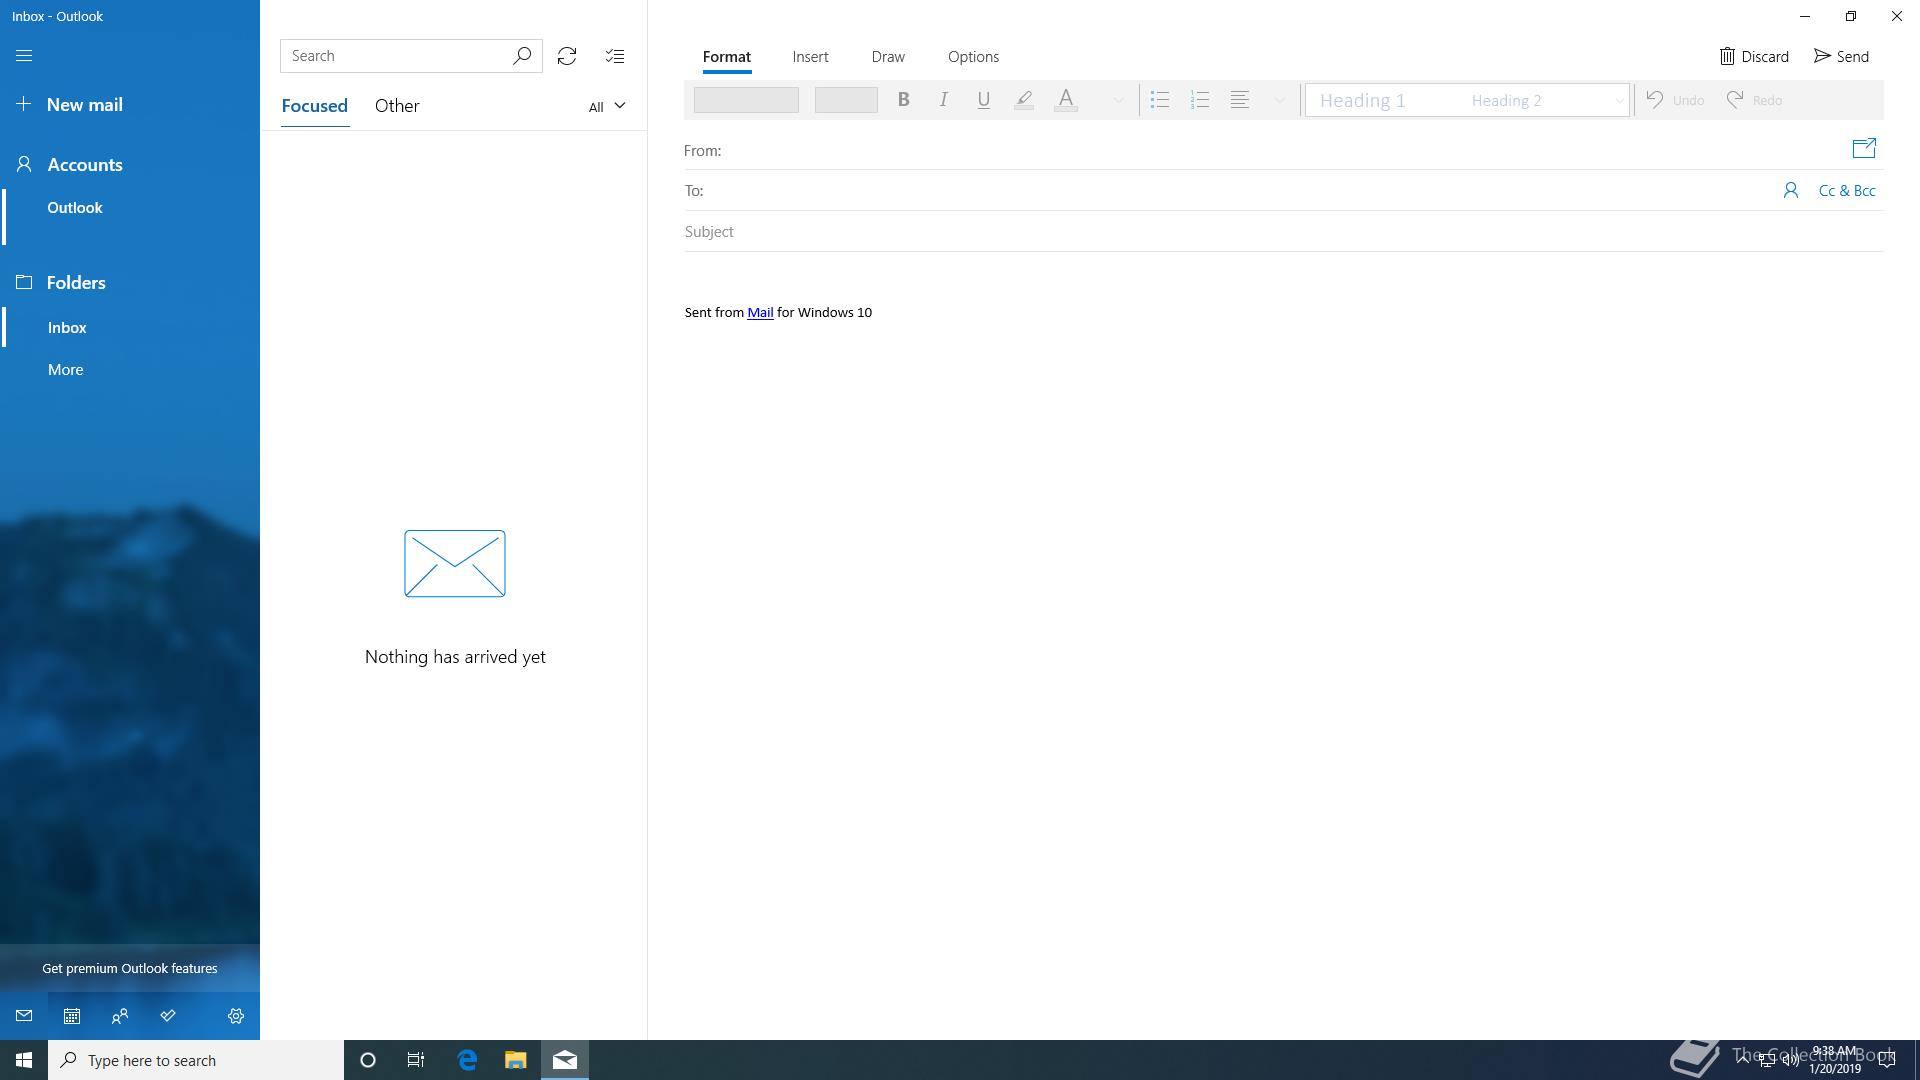Image resolution: width=1920 pixels, height=1080 pixels.
Task: Send the email message
Action: click(1841, 56)
